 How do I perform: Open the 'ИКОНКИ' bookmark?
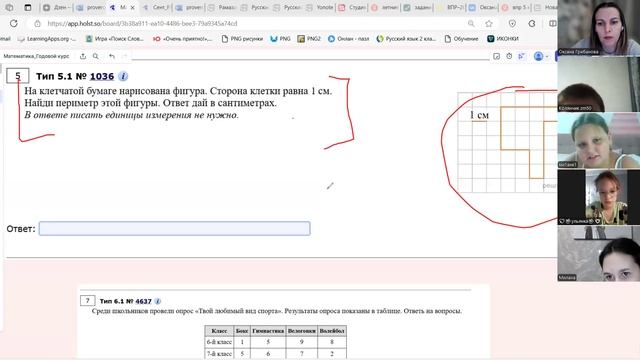503,39
